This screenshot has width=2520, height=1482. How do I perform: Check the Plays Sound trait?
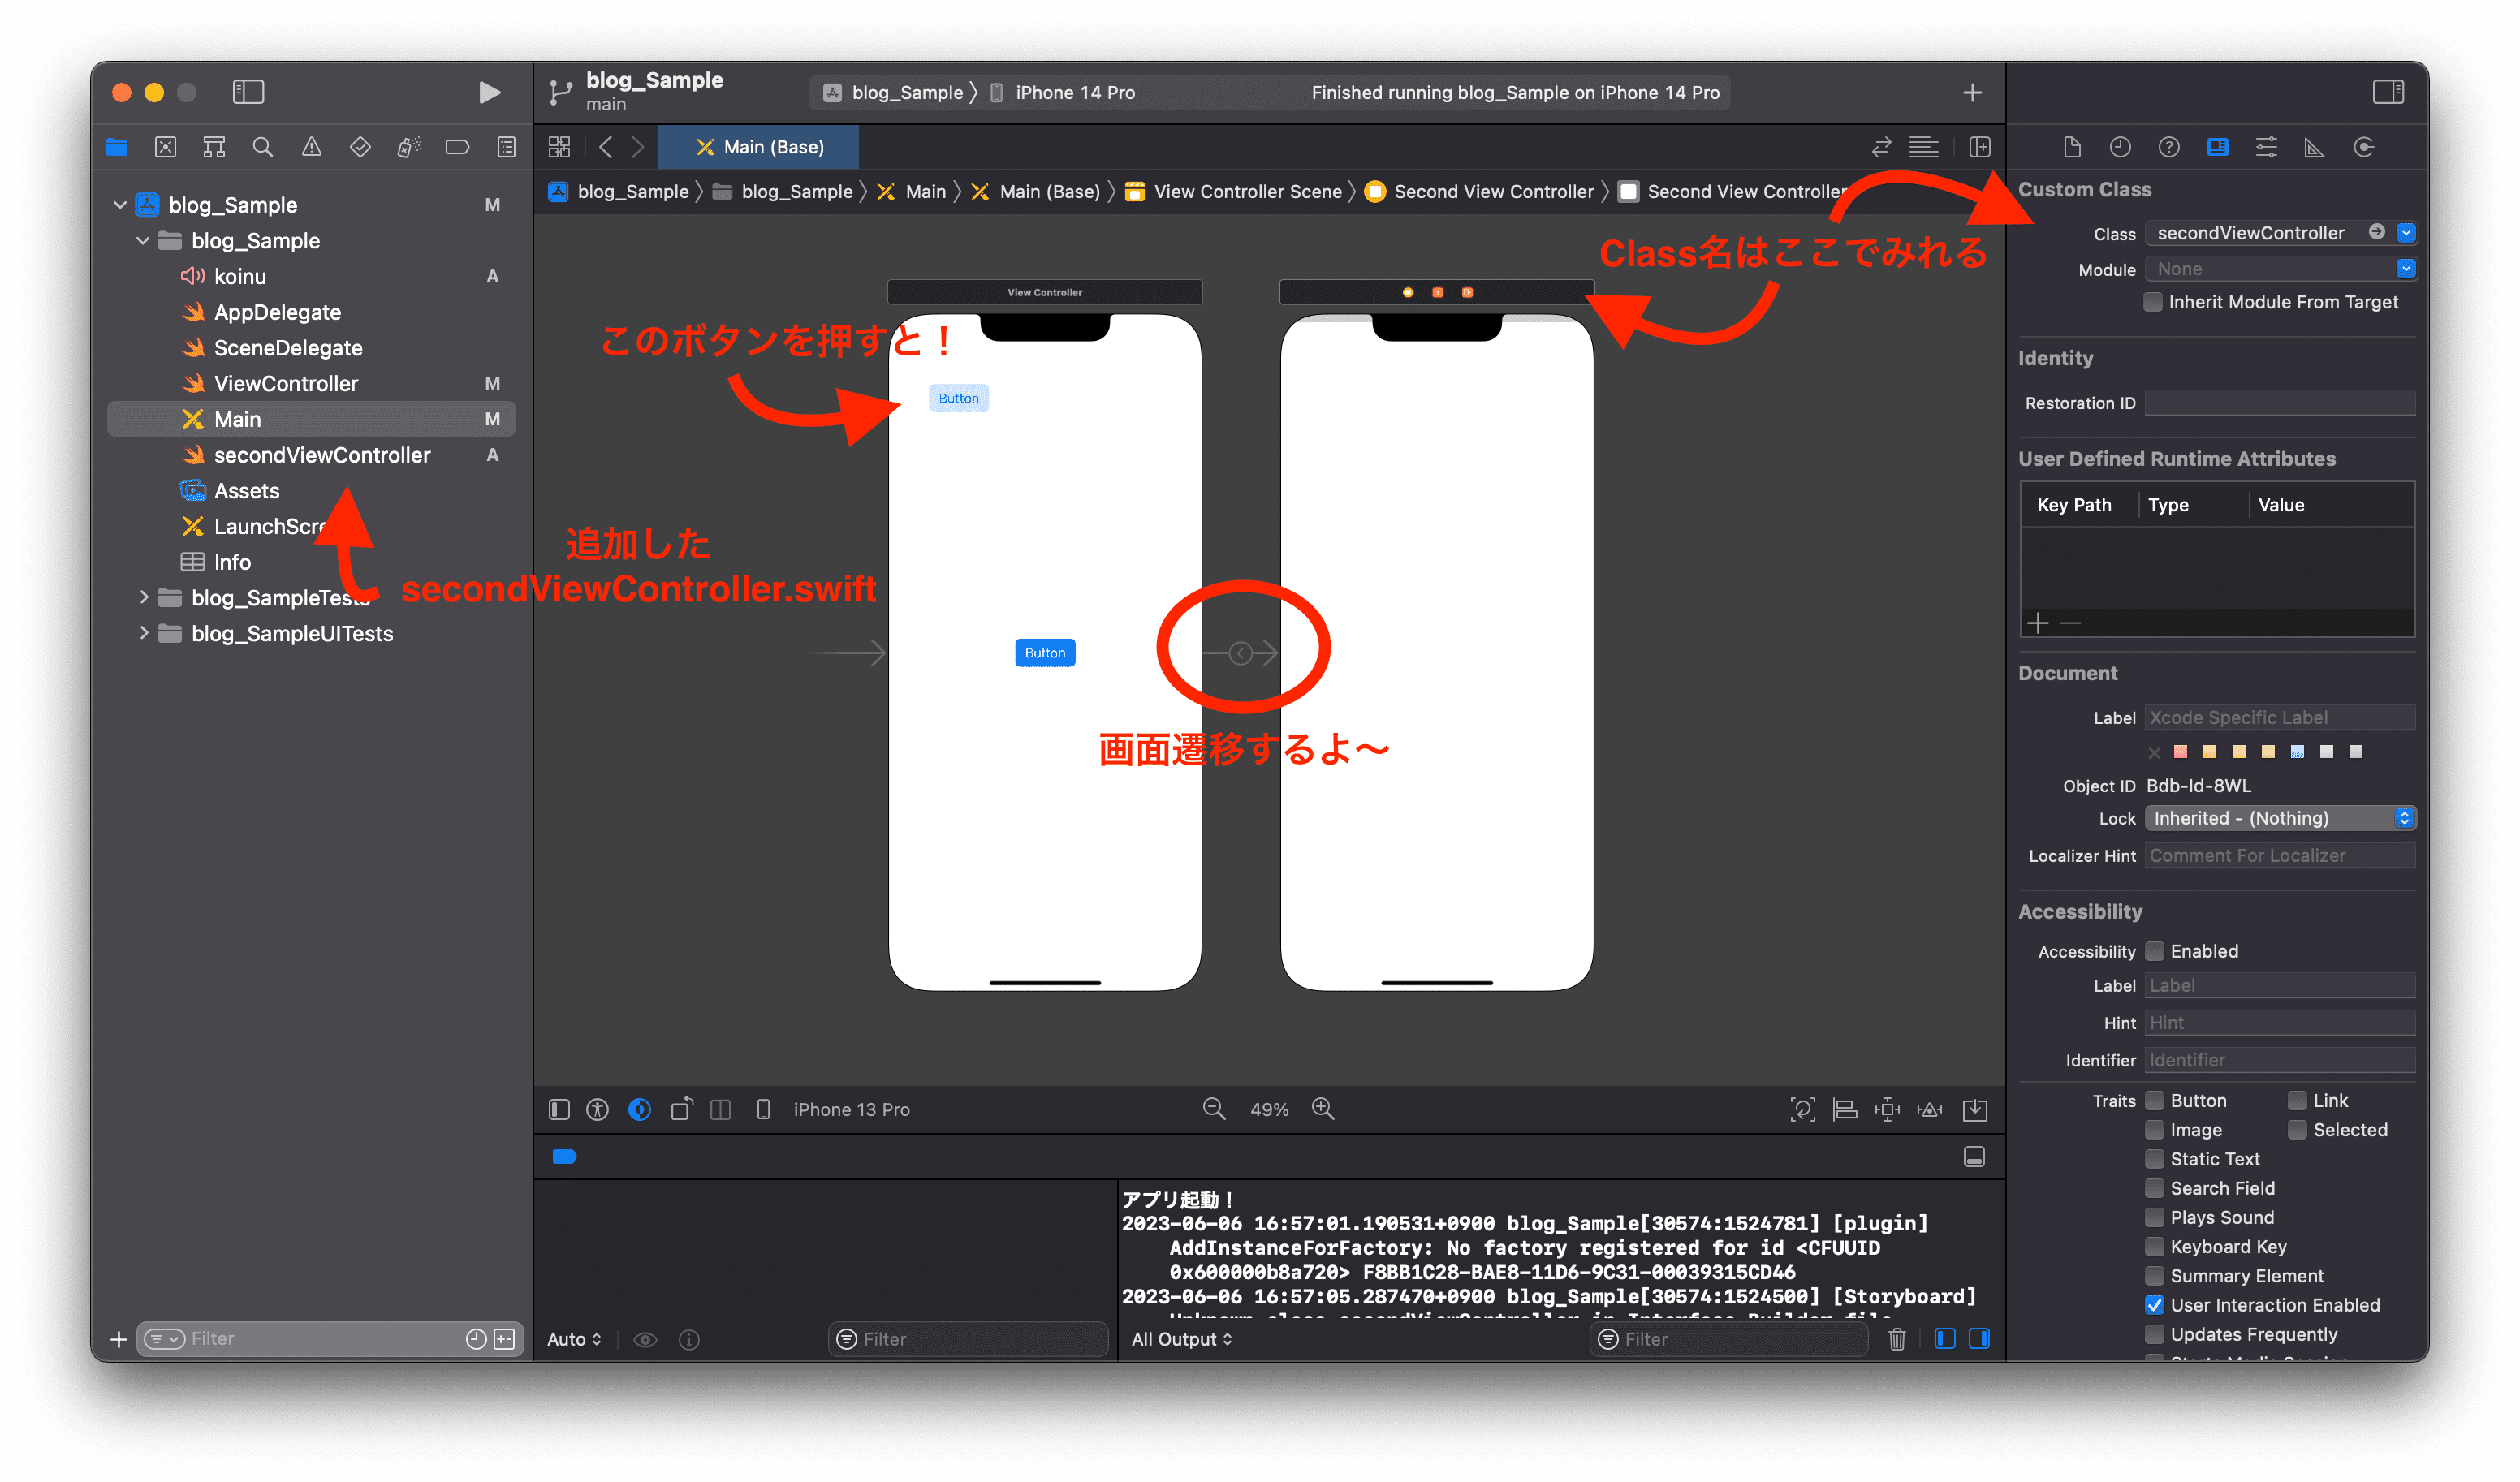pyautogui.click(x=2155, y=1217)
